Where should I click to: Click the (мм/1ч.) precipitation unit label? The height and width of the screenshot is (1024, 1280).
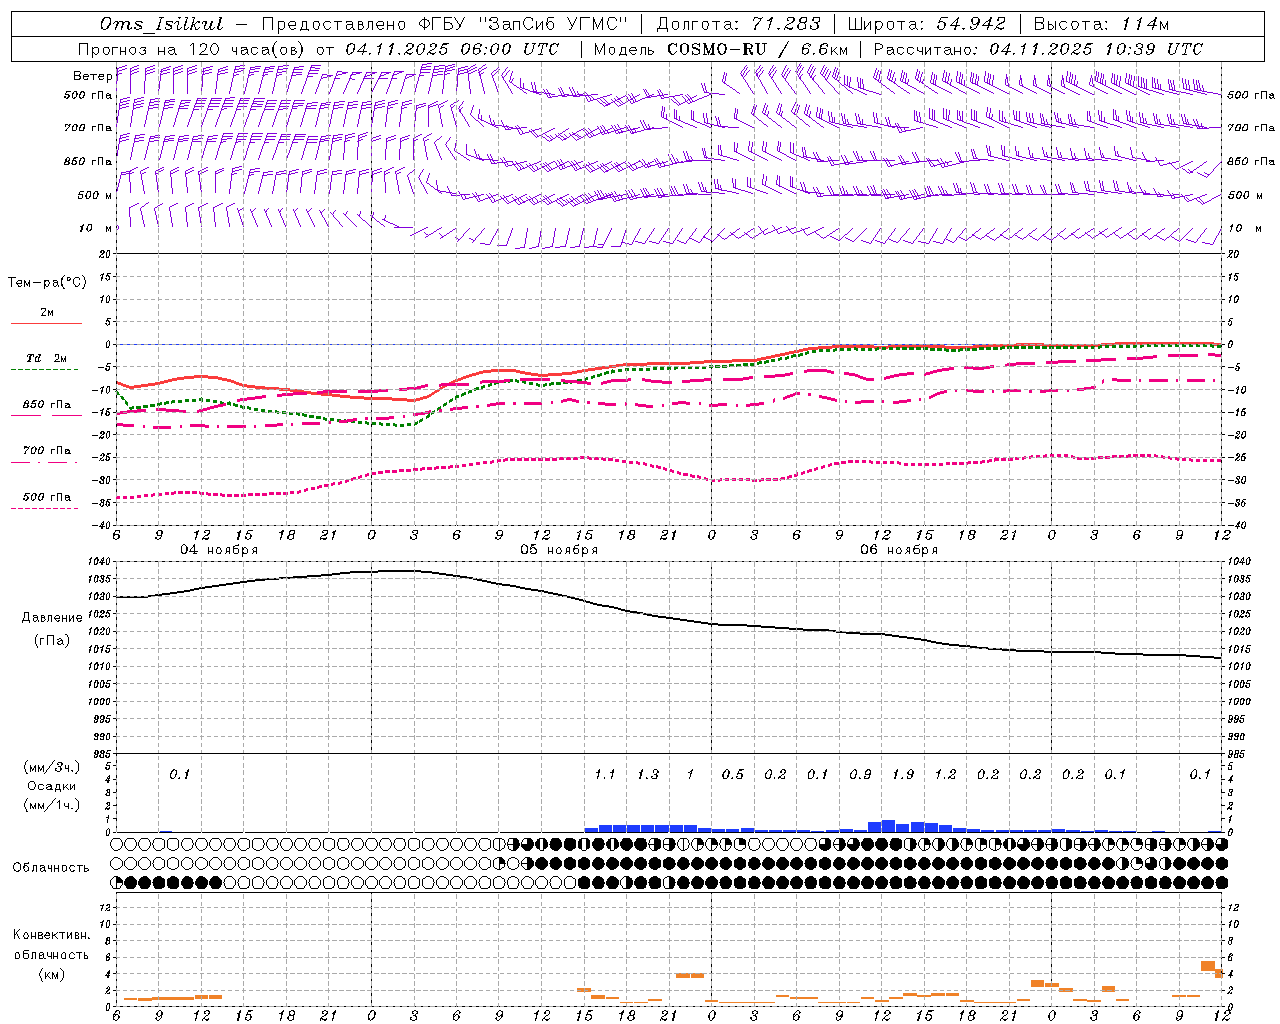[52, 805]
